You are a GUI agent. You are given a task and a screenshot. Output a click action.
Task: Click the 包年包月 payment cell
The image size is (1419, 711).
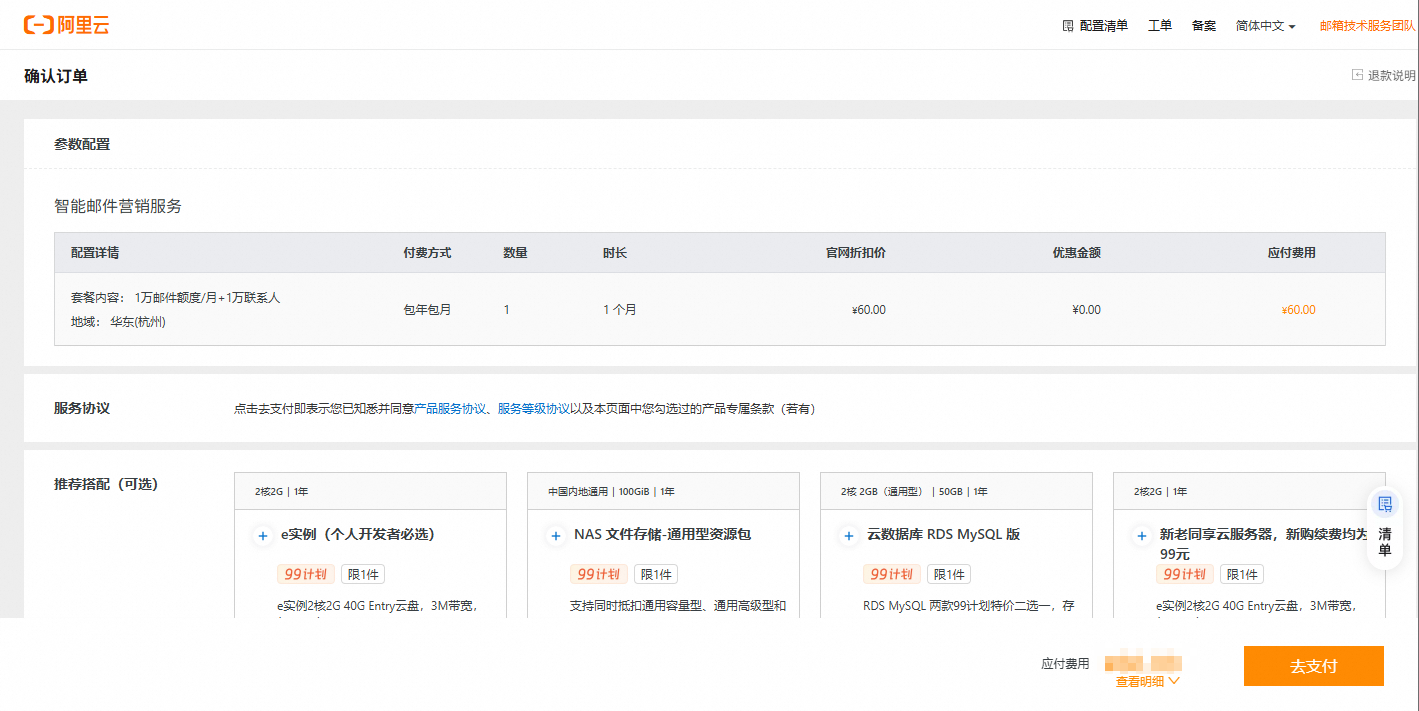[427, 310]
